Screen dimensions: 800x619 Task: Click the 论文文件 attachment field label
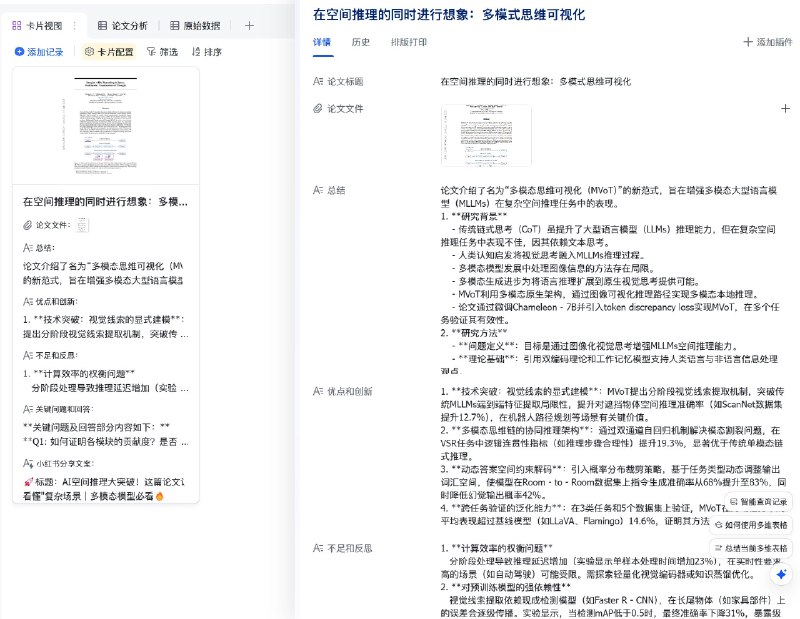338,108
